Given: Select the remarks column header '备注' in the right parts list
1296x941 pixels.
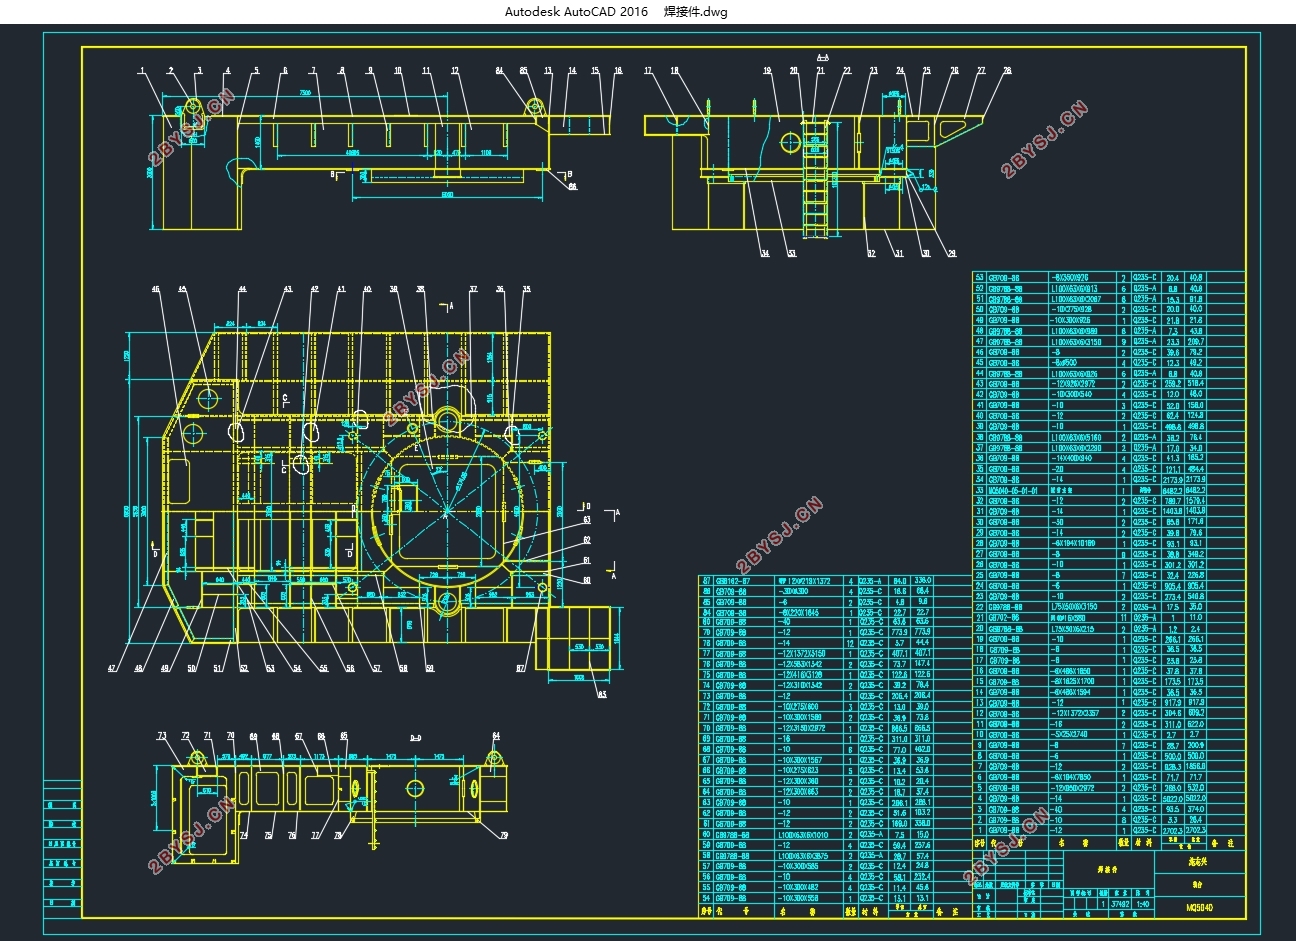Looking at the screenshot, I should (x=1223, y=843).
